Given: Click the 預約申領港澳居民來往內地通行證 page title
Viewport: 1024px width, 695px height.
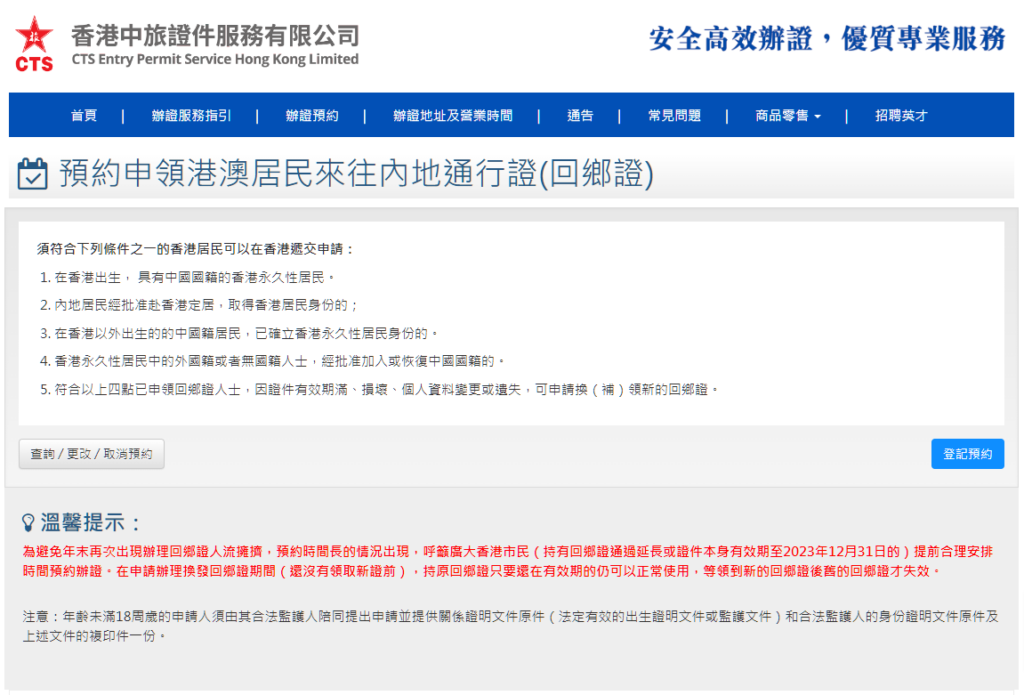Looking at the screenshot, I should tap(356, 174).
